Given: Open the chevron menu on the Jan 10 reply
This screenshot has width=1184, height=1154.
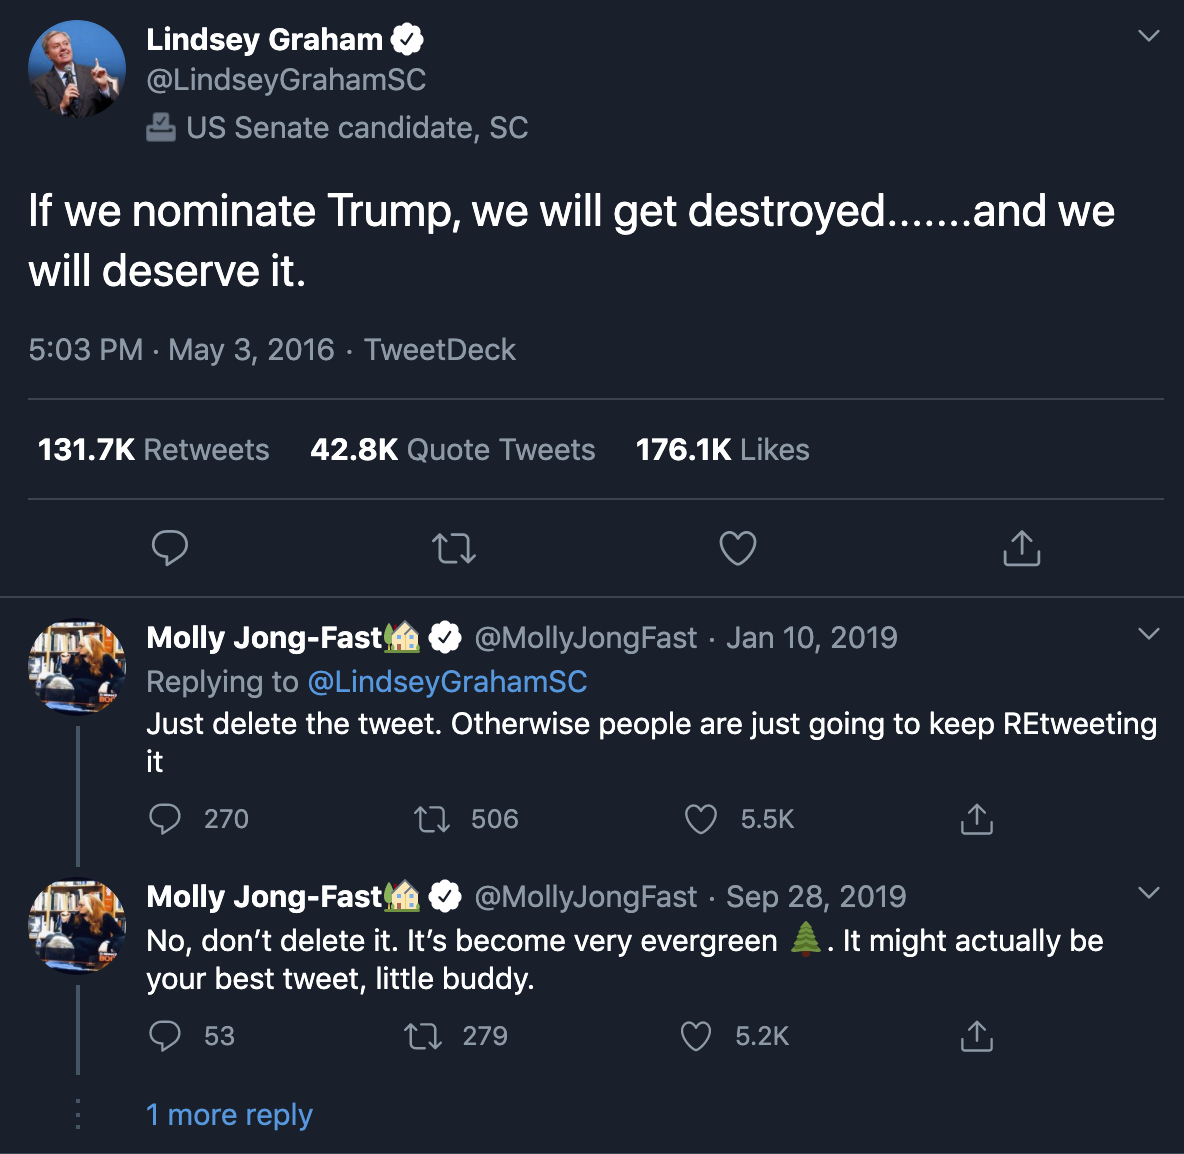Looking at the screenshot, I should pyautogui.click(x=1149, y=634).
